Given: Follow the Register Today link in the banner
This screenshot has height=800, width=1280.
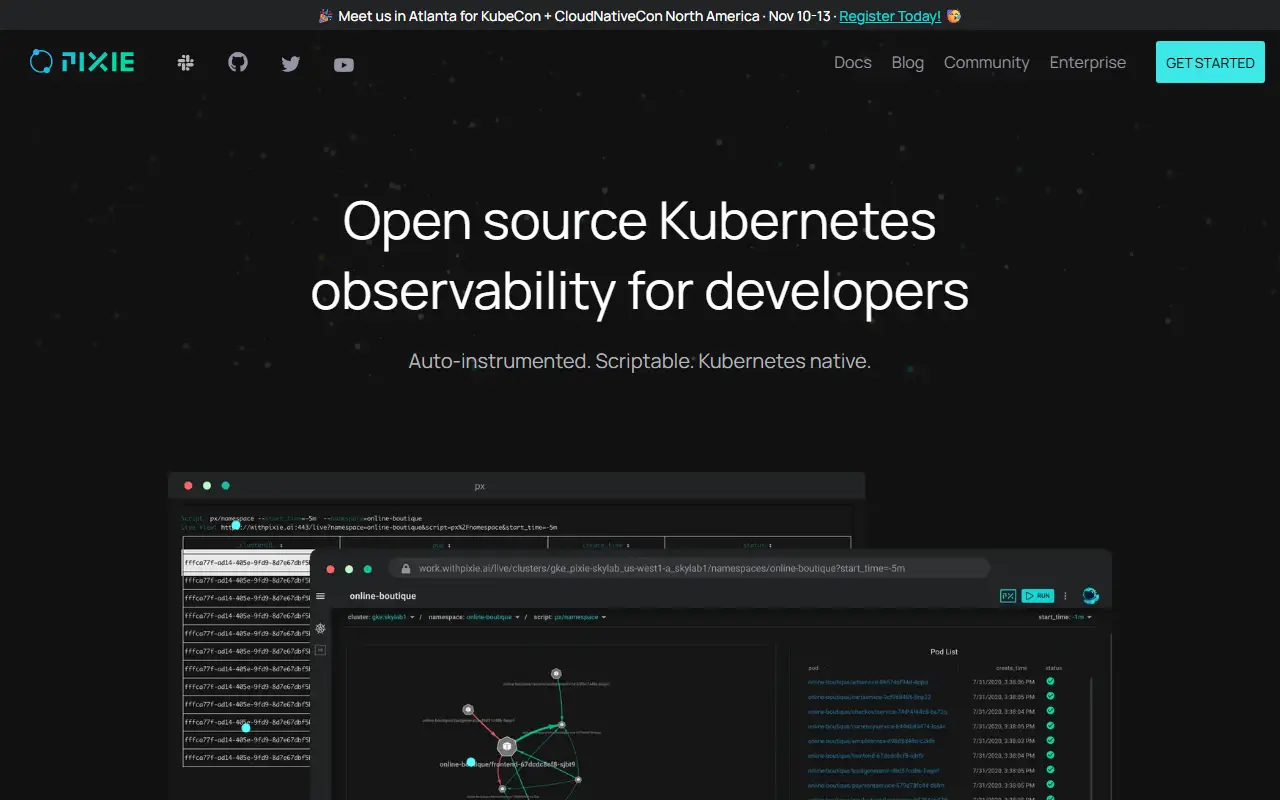Looking at the screenshot, I should (x=890, y=16).
